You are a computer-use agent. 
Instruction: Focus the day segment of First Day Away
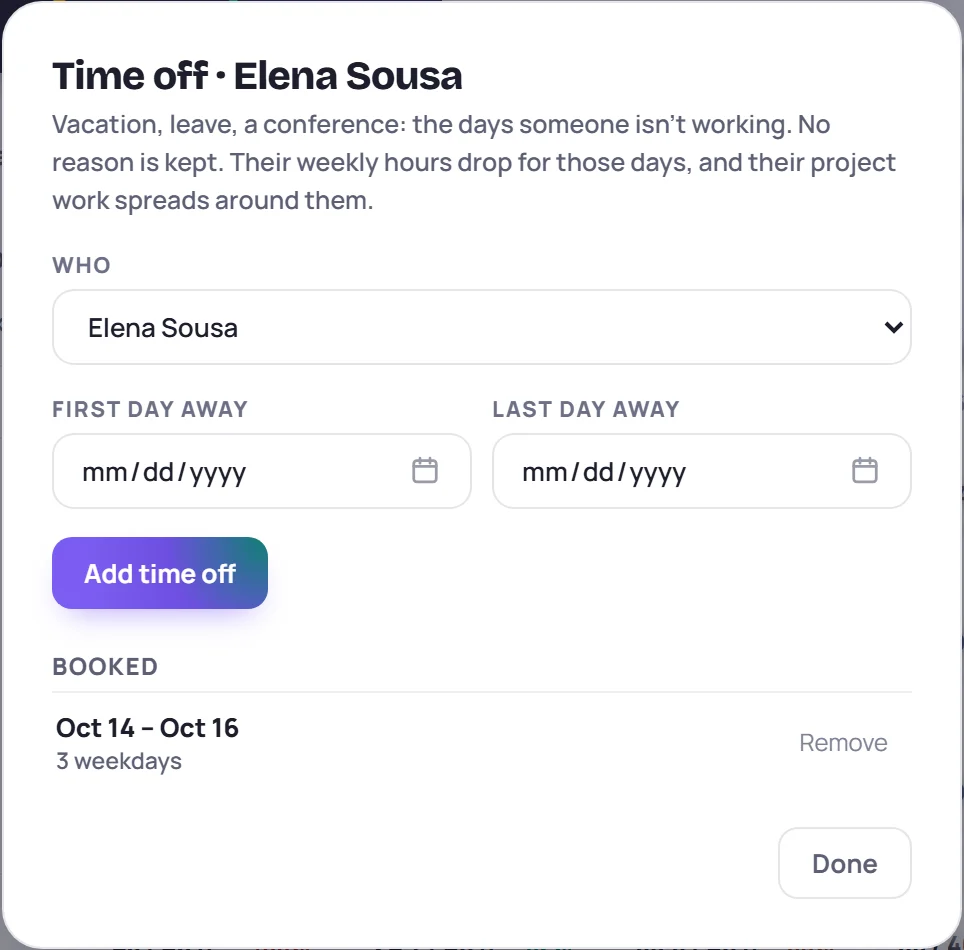pyautogui.click(x=158, y=472)
